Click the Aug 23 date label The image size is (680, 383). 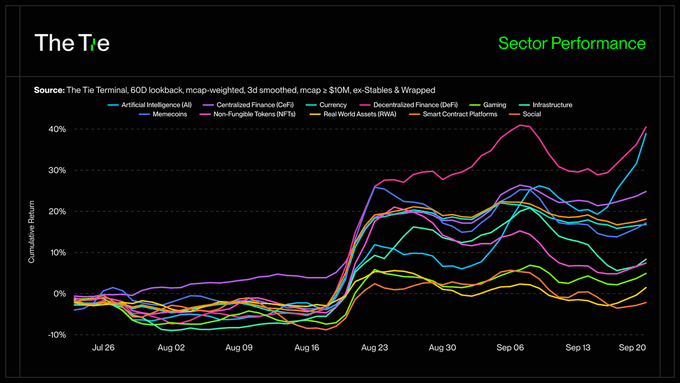pos(374,347)
